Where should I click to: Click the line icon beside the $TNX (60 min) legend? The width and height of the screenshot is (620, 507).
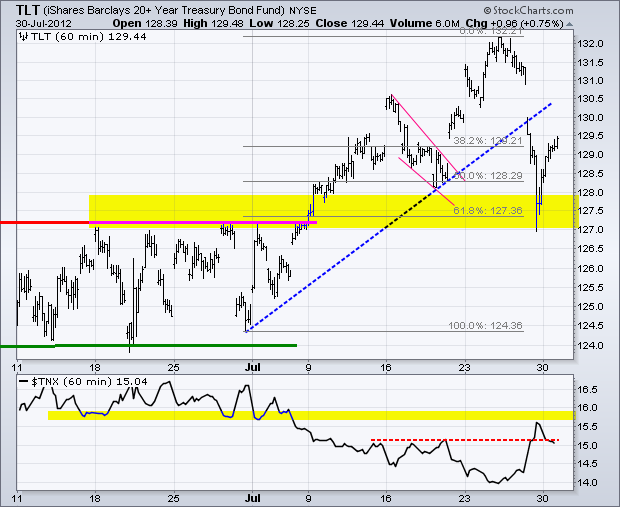click(x=24, y=381)
